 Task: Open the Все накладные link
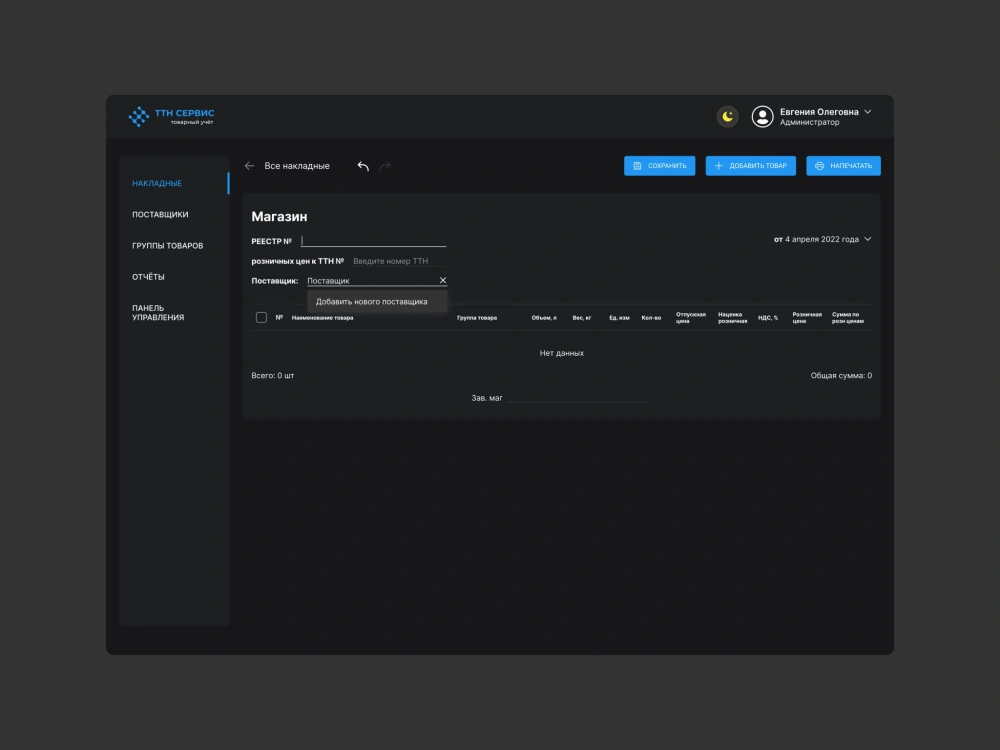(297, 166)
